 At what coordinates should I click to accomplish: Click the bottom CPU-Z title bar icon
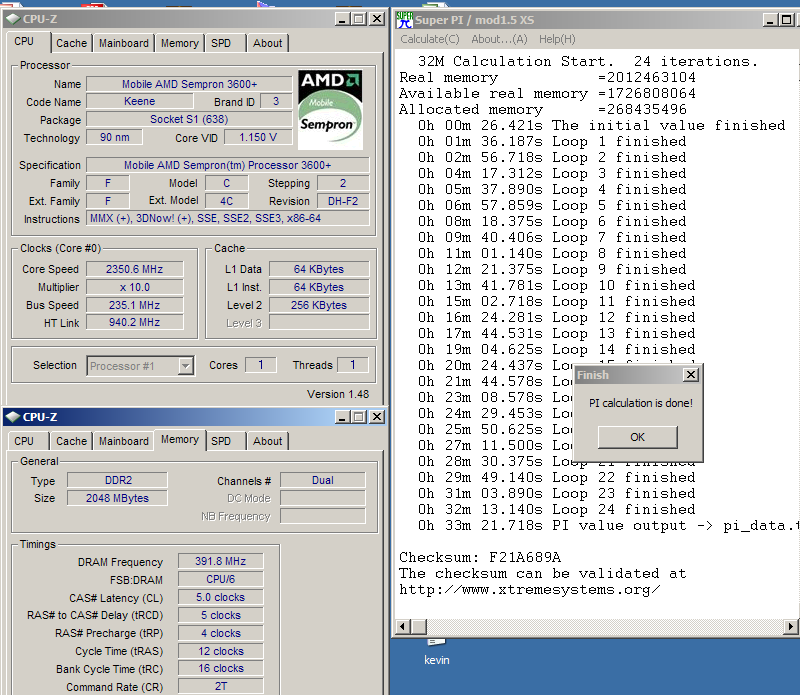(x=13, y=417)
